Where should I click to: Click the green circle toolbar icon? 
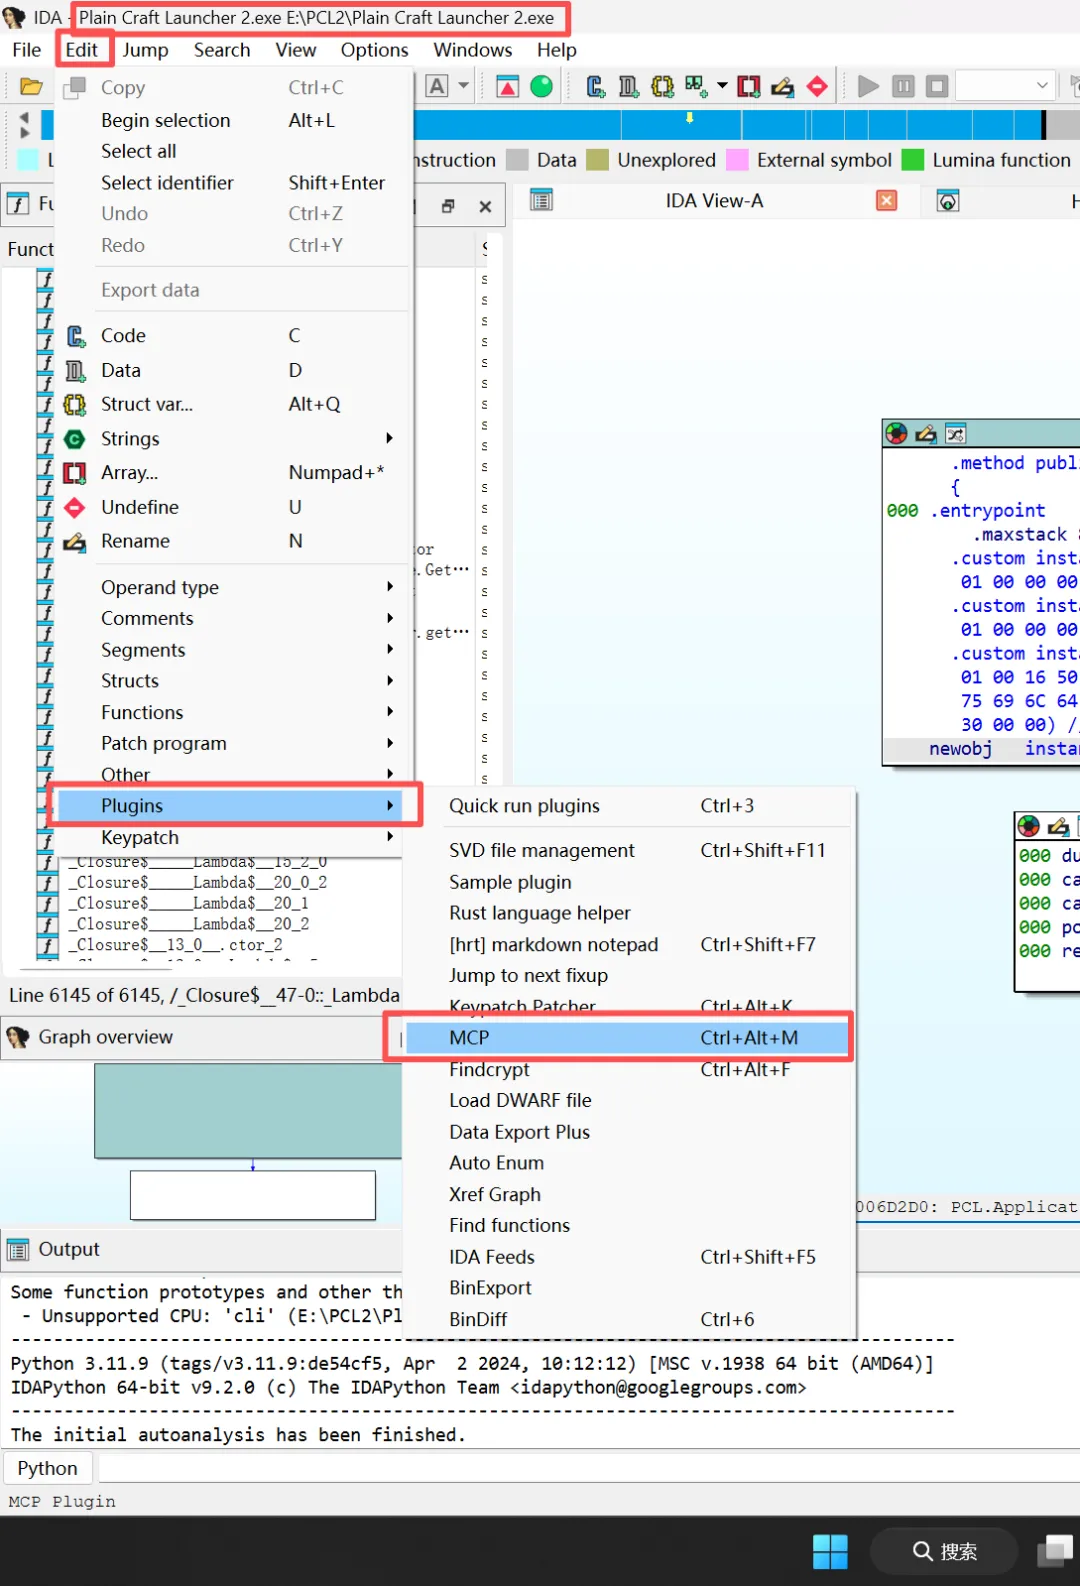542,87
